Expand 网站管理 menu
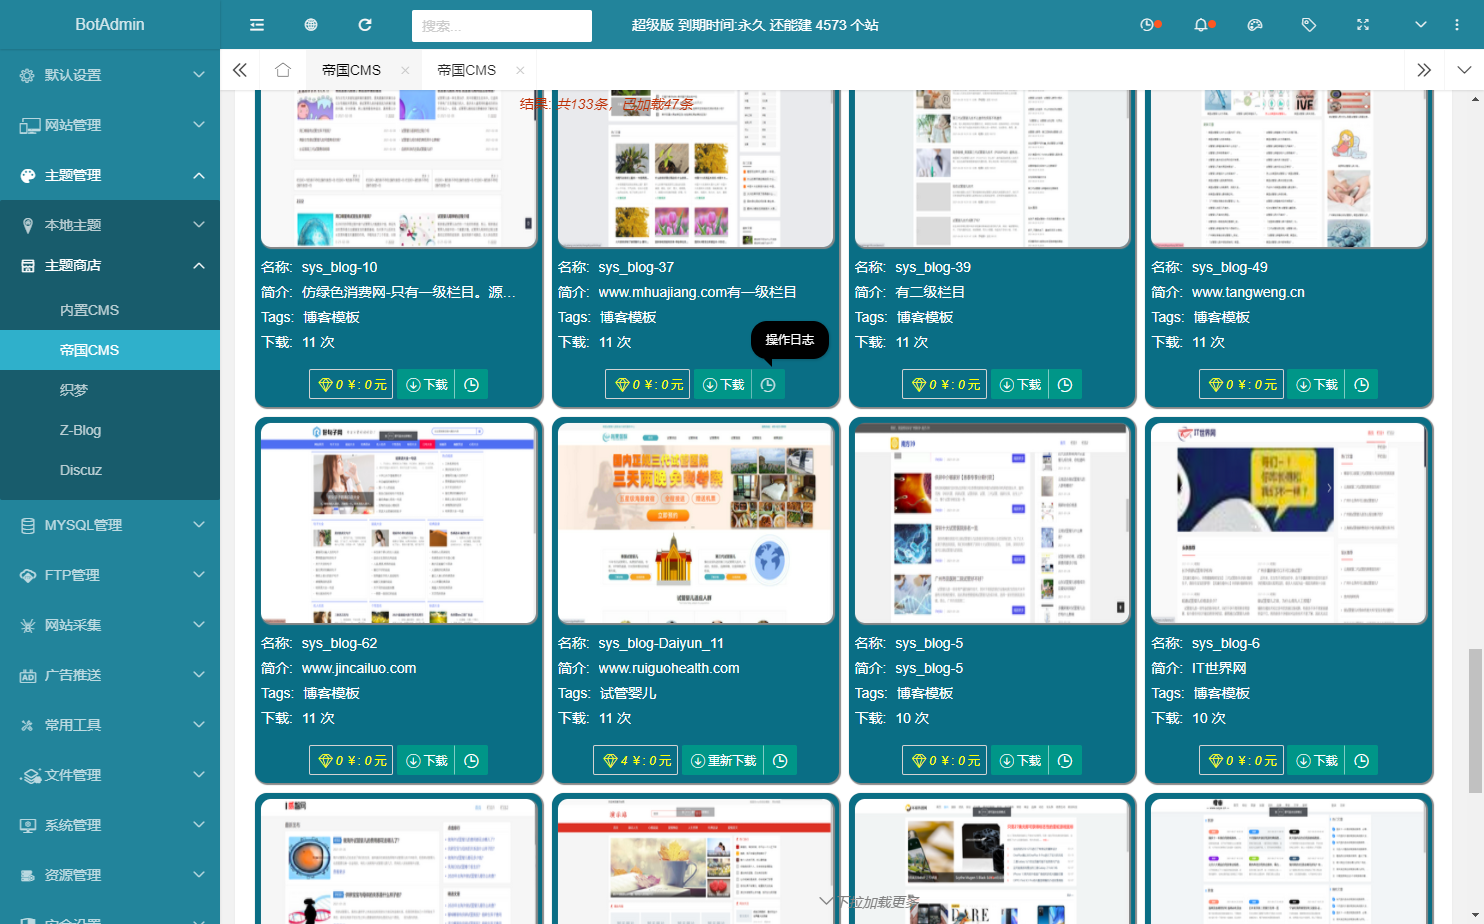Screen dimensions: 1484x924 tap(110, 125)
